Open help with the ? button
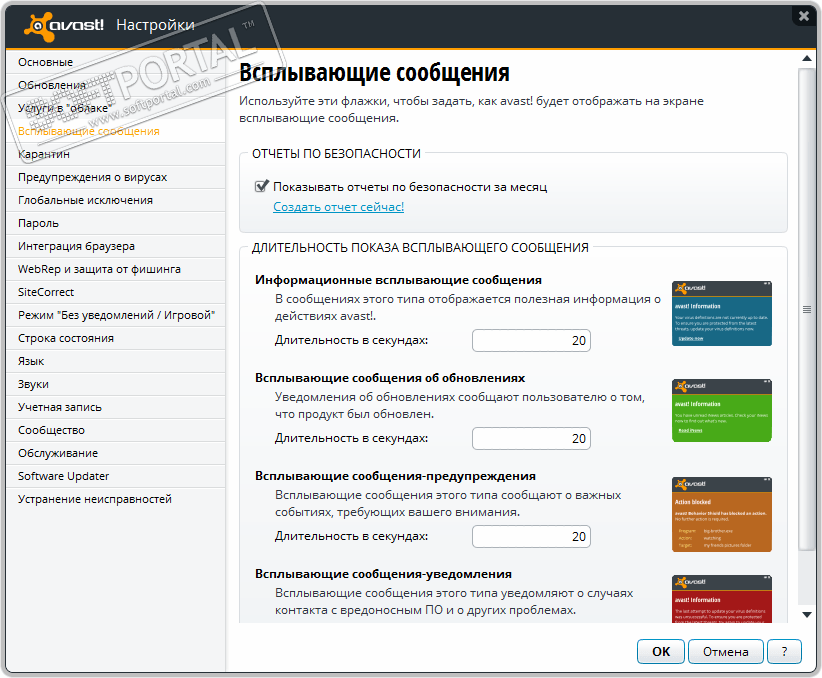Image resolution: width=822 pixels, height=678 pixels. coord(784,652)
